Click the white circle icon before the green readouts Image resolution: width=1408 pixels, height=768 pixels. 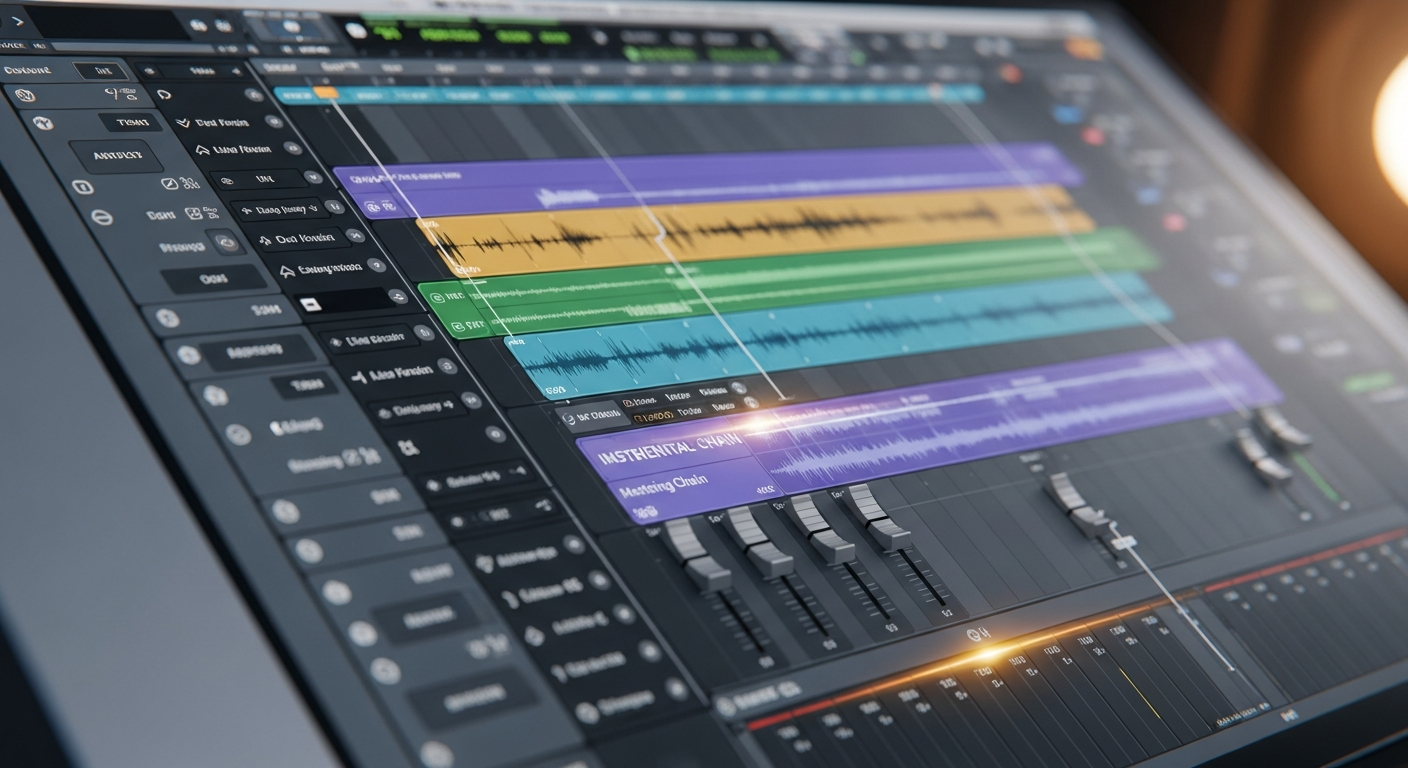pyautogui.click(x=357, y=30)
